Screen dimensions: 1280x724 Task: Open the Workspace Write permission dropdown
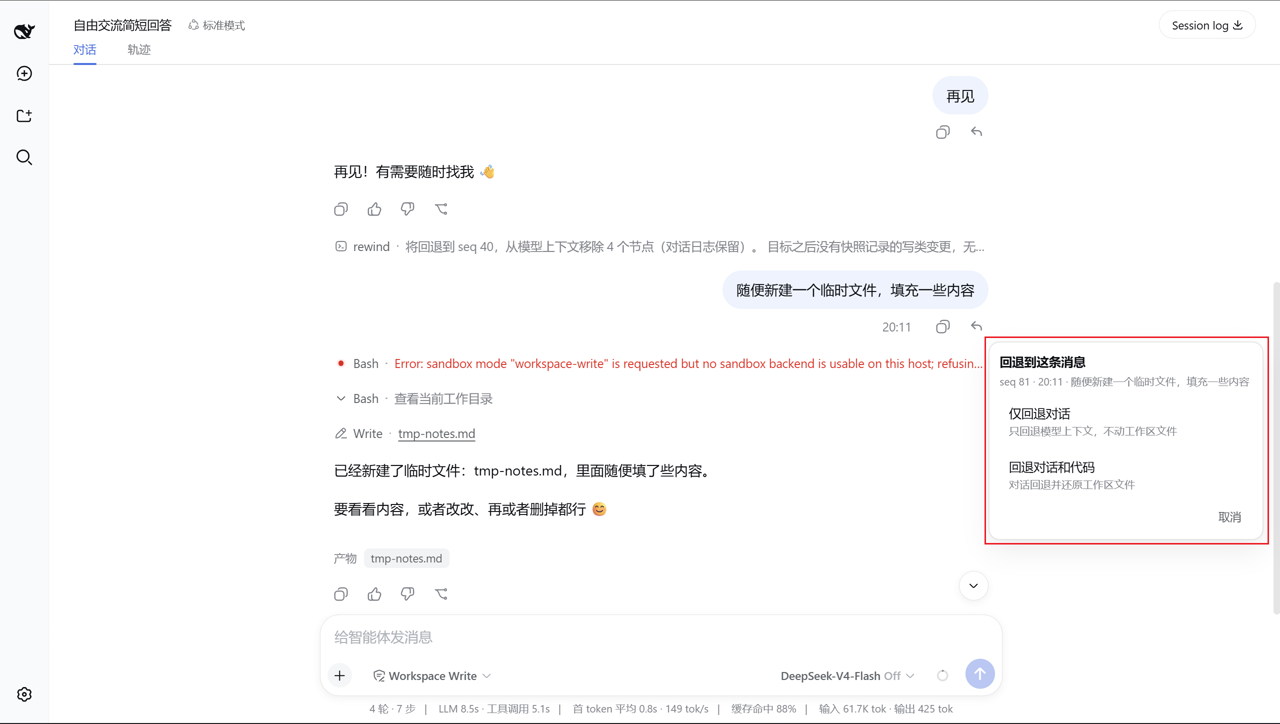(432, 676)
